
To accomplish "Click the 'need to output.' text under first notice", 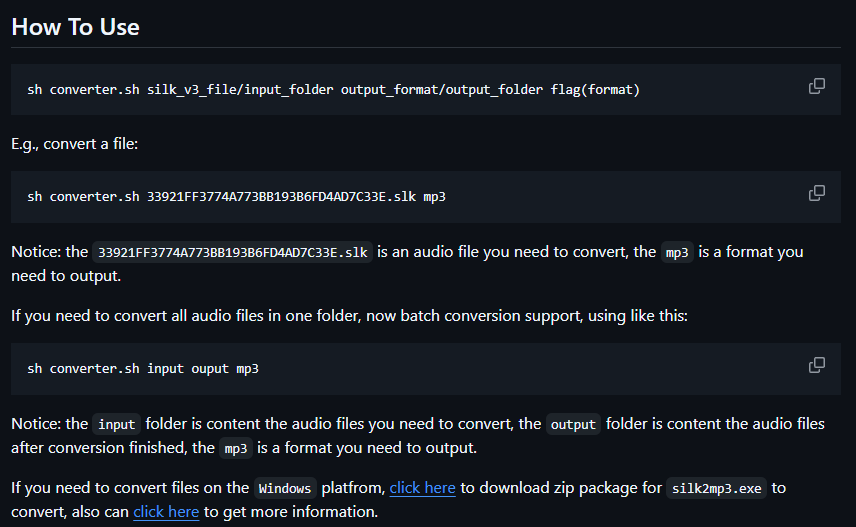I will click(x=66, y=276).
